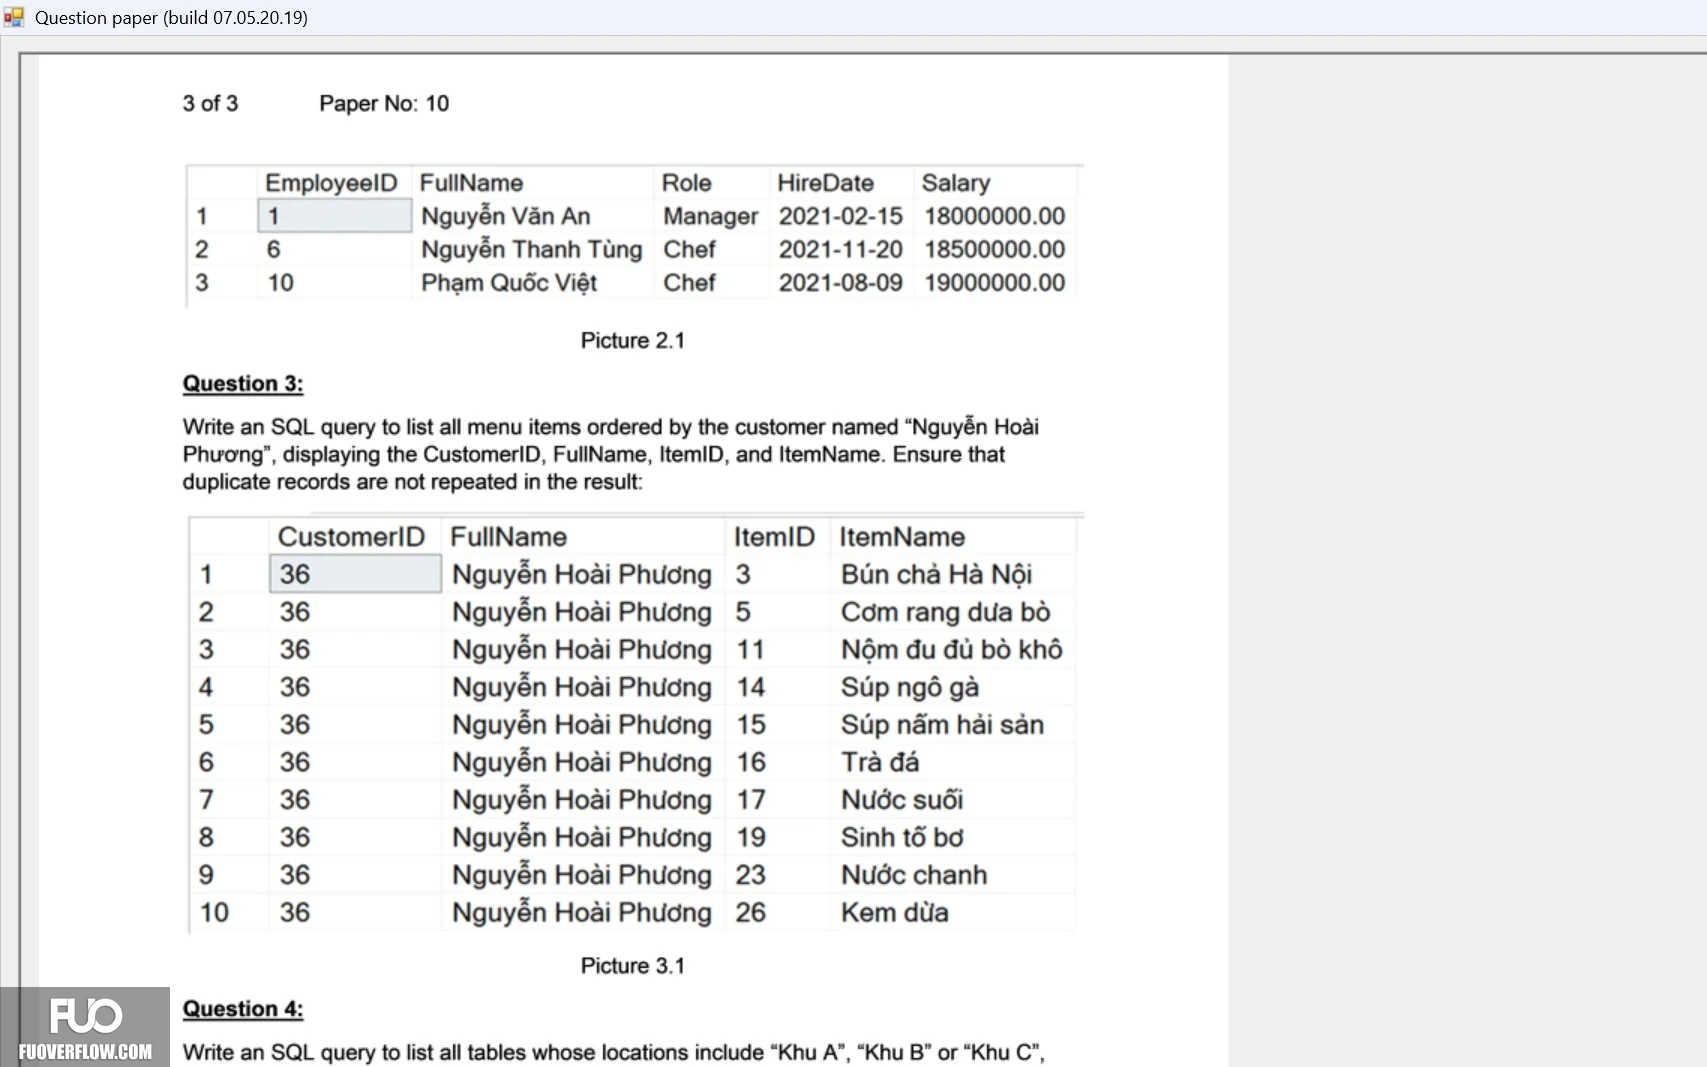Click the 'Nước suối' item cell
This screenshot has width=1707, height=1067.
tap(902, 800)
